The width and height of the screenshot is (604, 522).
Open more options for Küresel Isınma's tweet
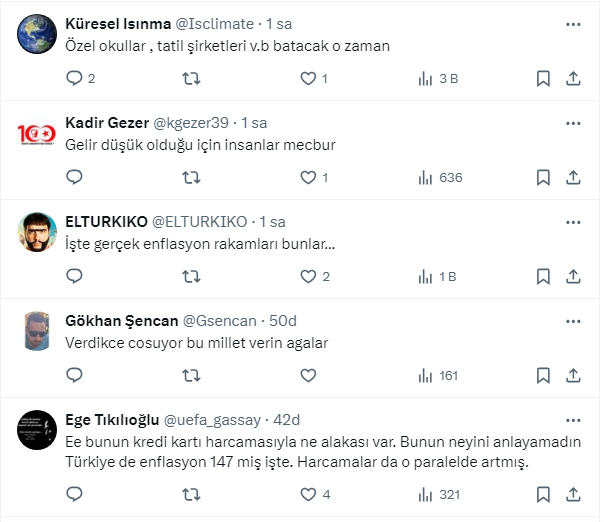tap(573, 22)
